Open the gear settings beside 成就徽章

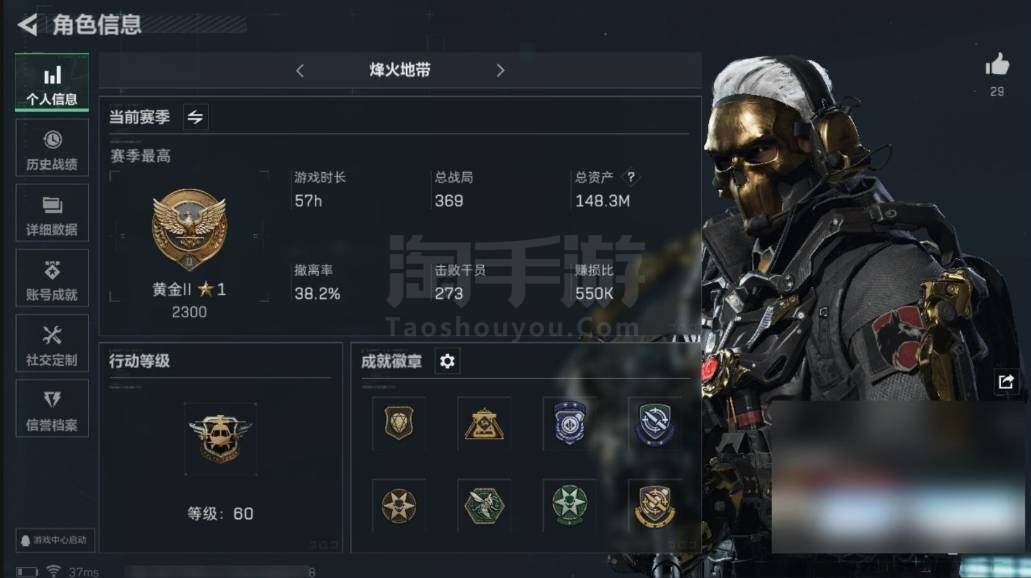(x=447, y=361)
